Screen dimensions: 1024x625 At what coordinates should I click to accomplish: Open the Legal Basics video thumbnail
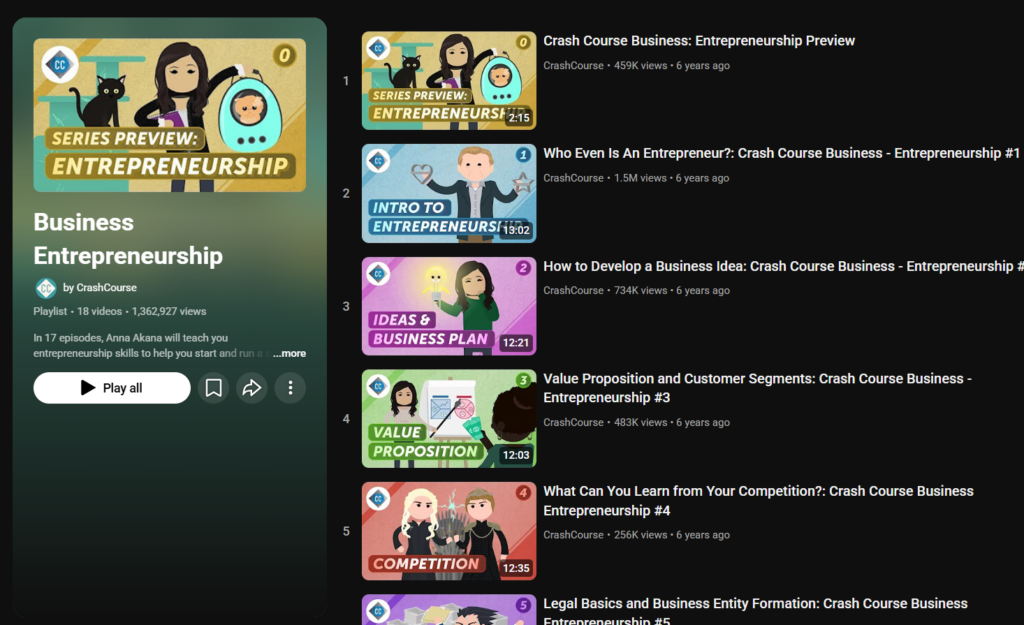click(x=449, y=610)
